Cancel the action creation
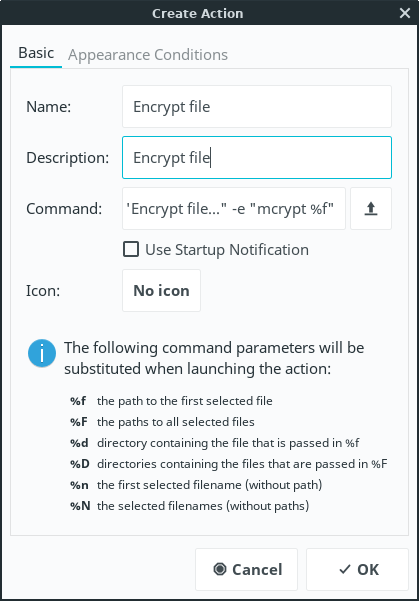The height and width of the screenshot is (601, 419). click(246, 569)
